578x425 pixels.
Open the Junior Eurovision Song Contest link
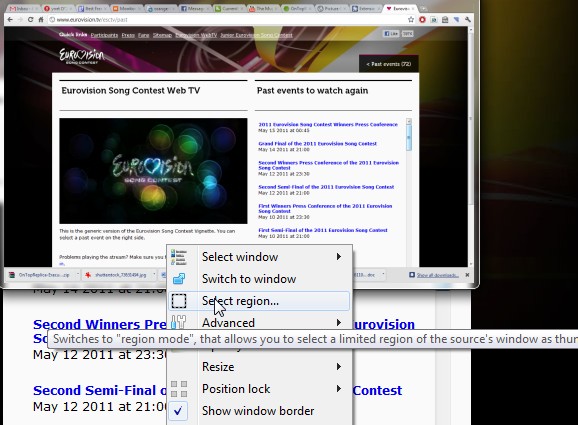coord(256,35)
